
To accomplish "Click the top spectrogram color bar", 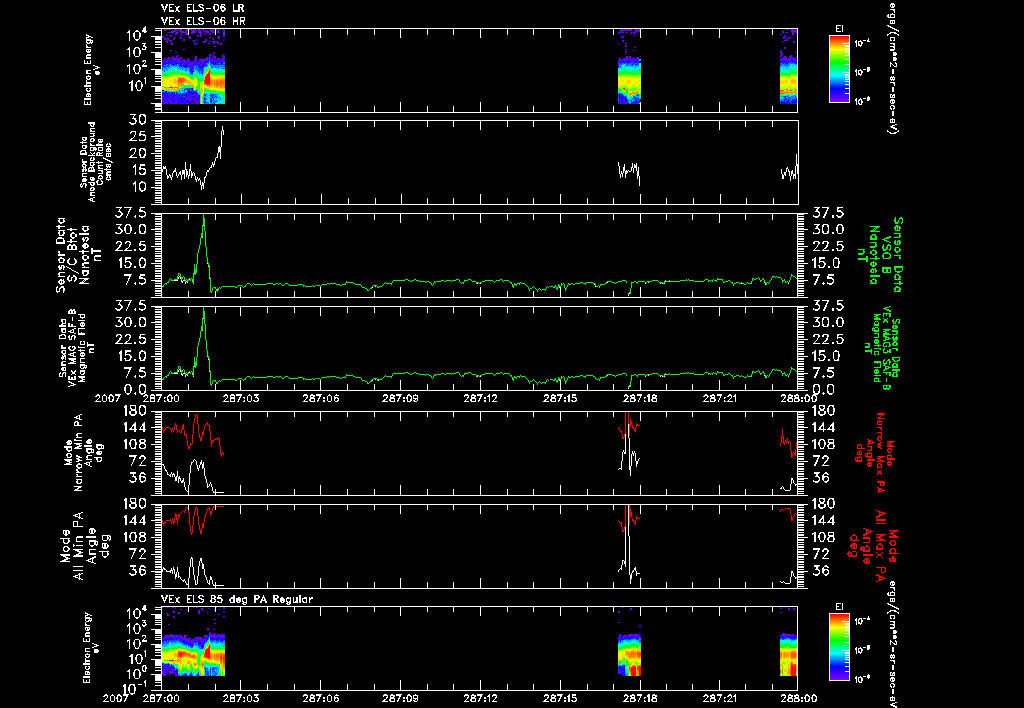I will pyautogui.click(x=839, y=69).
